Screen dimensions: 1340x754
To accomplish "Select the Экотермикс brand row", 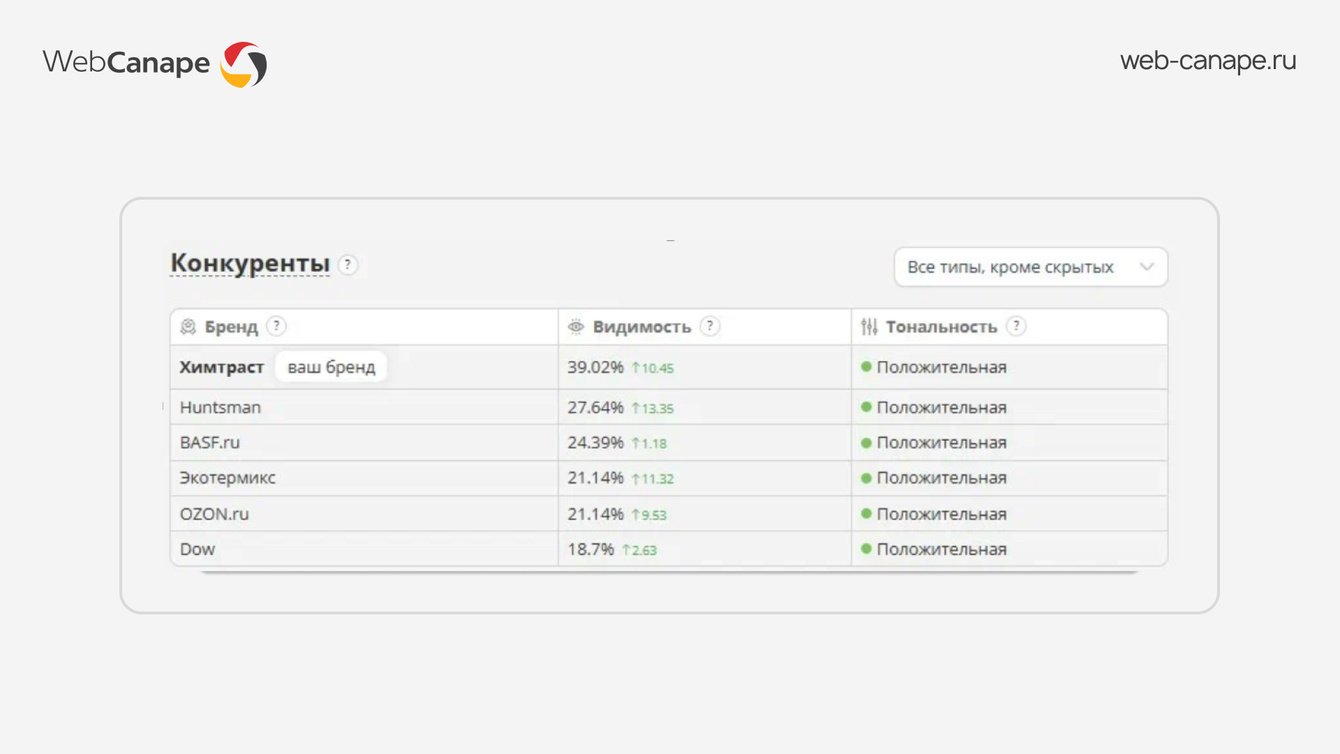I will pyautogui.click(x=669, y=478).
